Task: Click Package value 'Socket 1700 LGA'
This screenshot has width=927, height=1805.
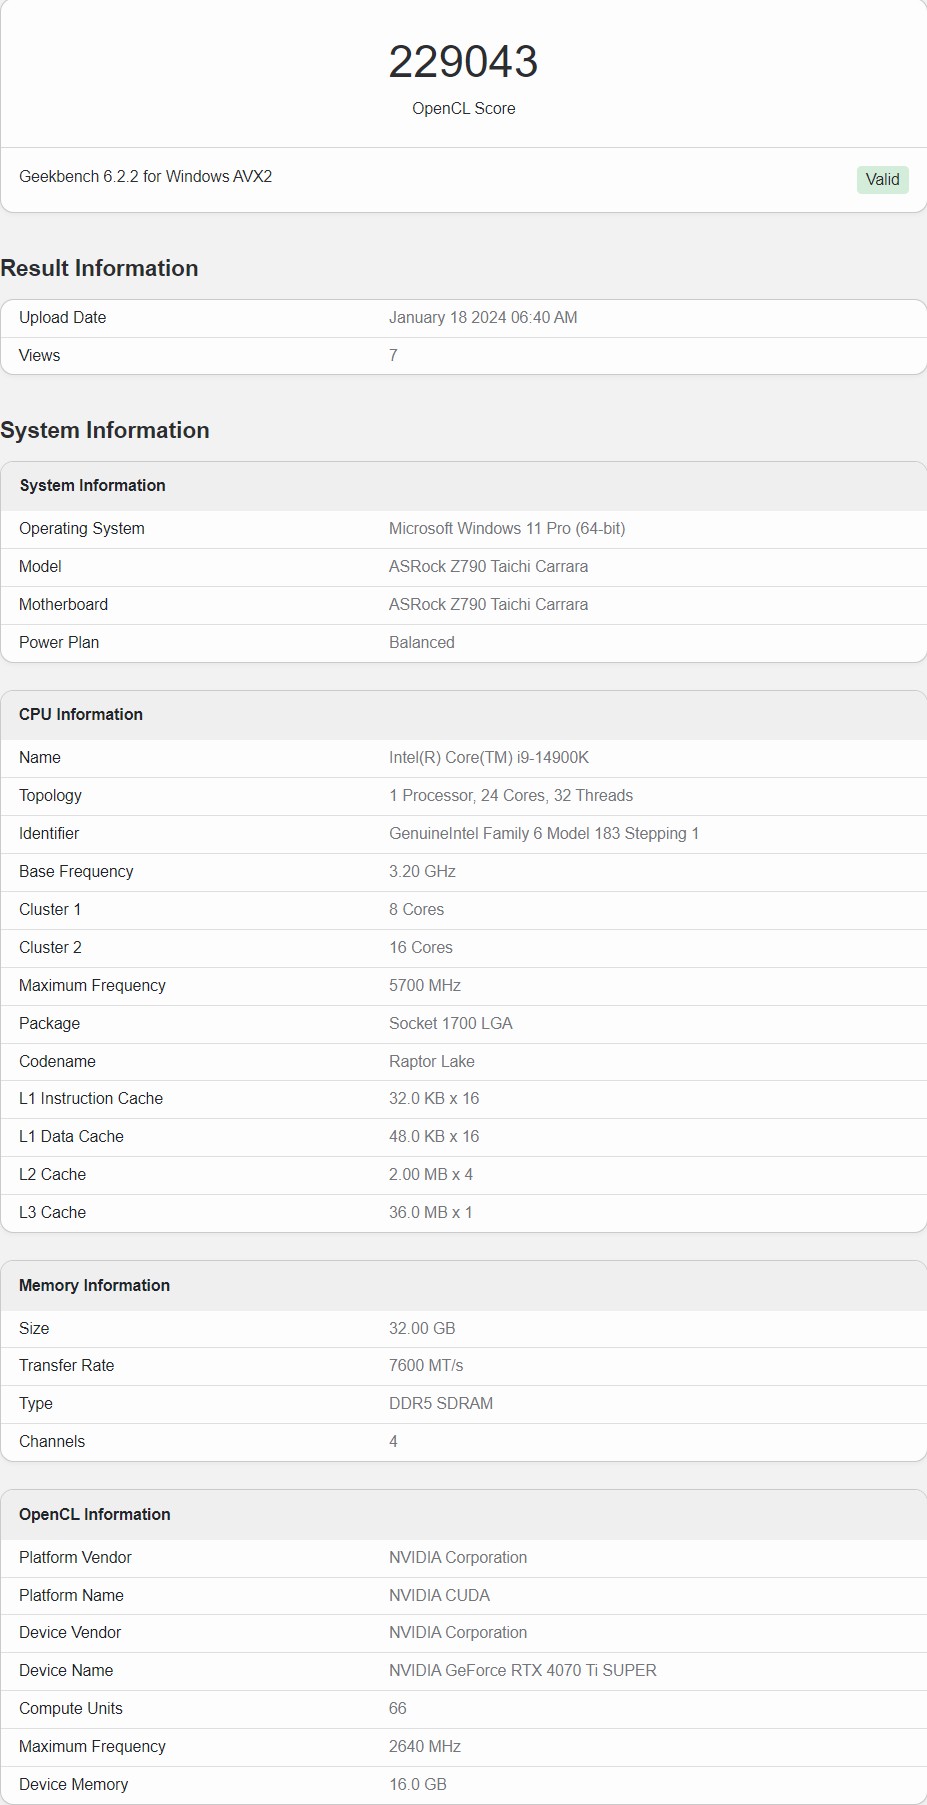Action: (x=451, y=1023)
